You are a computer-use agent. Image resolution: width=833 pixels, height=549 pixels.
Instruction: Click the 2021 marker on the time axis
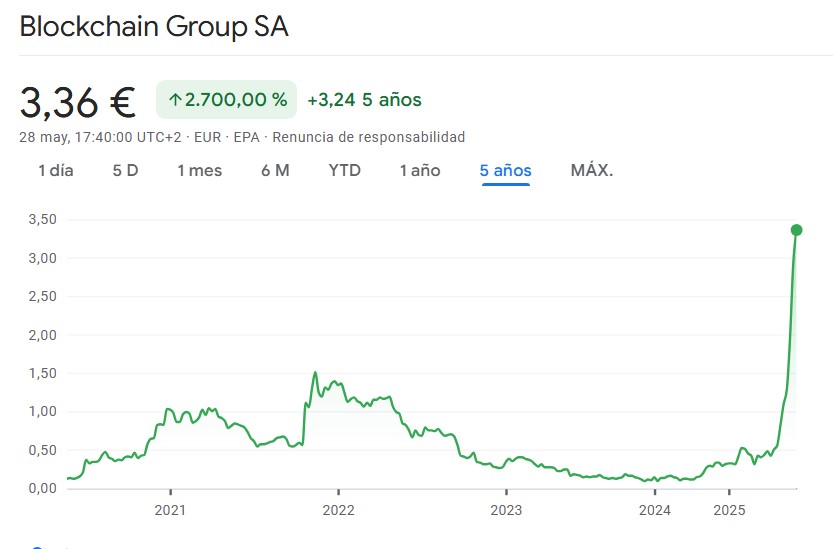171,508
